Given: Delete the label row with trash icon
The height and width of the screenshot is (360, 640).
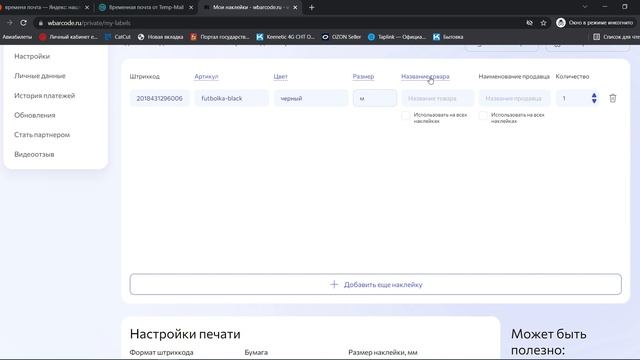Looking at the screenshot, I should (x=613, y=98).
